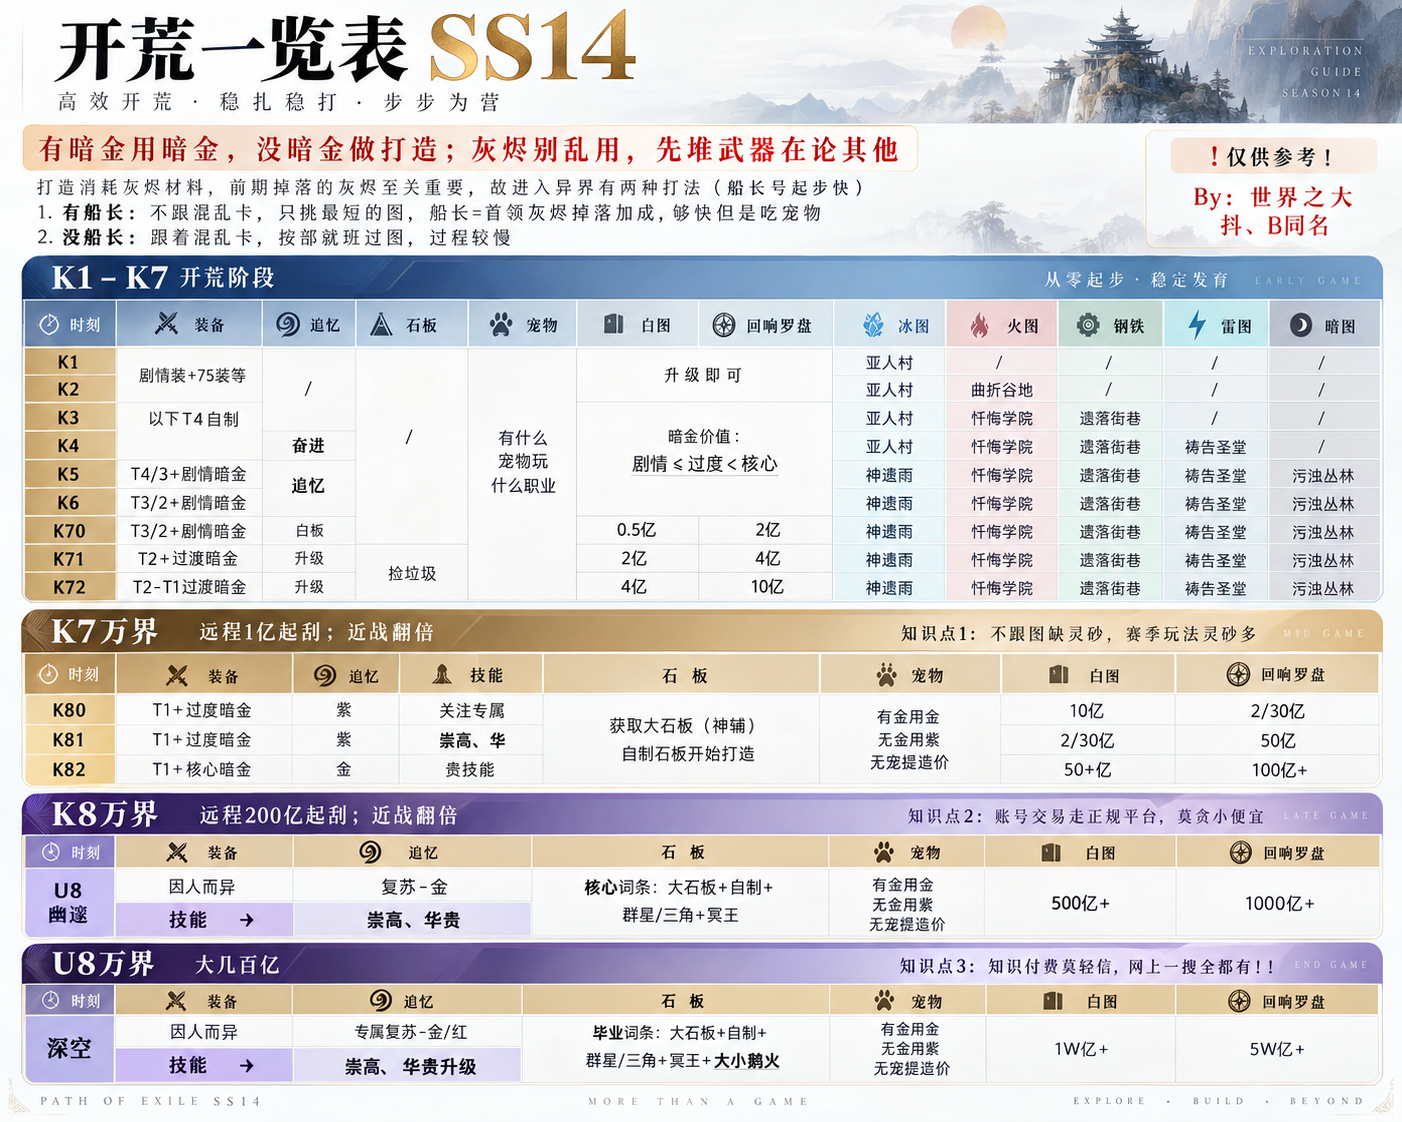The image size is (1402, 1122).
Task: Click the 升级即可 cell
Action: tap(703, 375)
